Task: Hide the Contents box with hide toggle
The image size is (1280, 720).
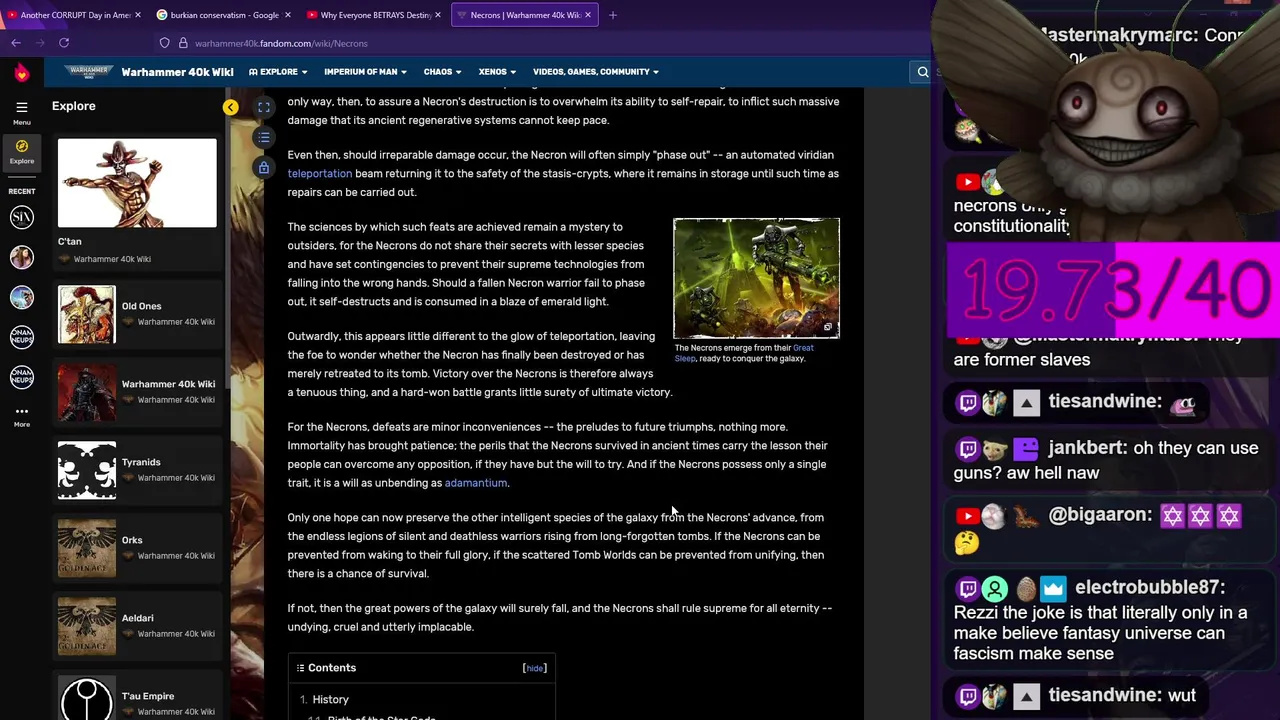Action: coord(535,668)
